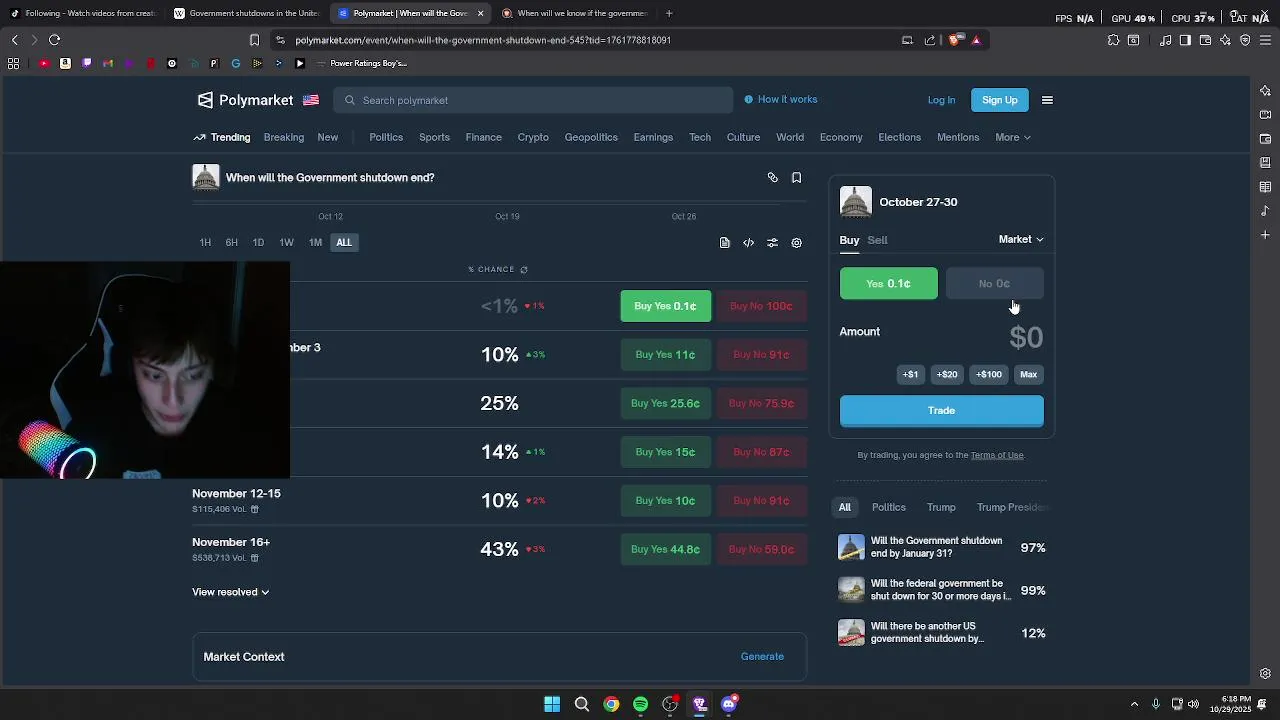Go back with the browser back arrow
The height and width of the screenshot is (720, 1280).
[14, 40]
